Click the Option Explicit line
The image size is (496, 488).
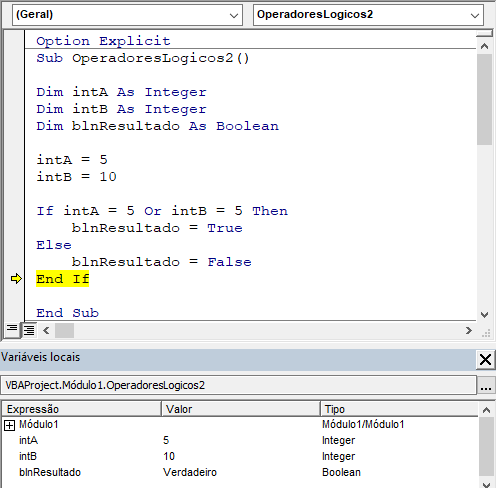point(103,41)
